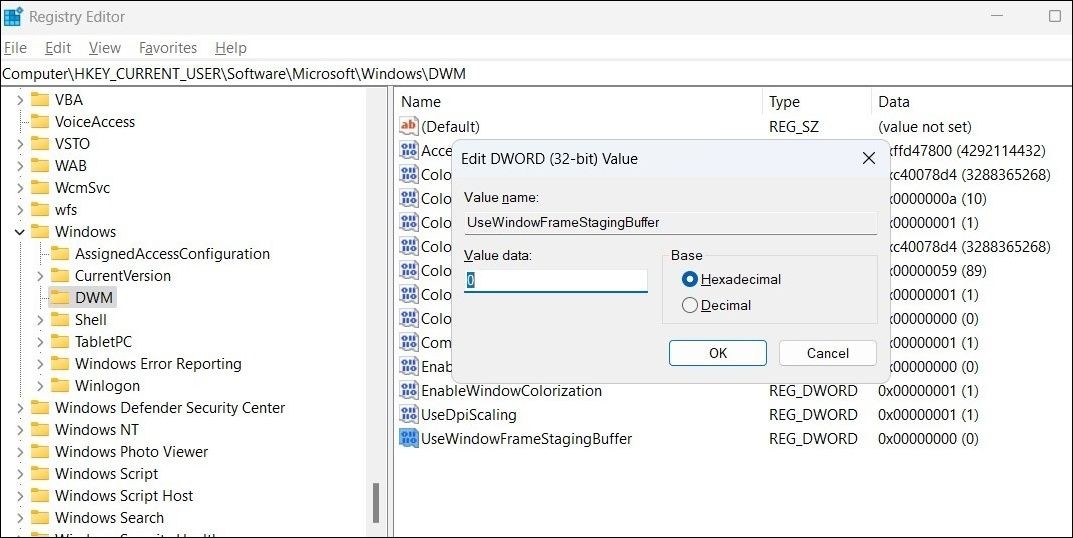The height and width of the screenshot is (538, 1073).
Task: Cancel the Edit DWORD dialog
Action: pyautogui.click(x=827, y=353)
